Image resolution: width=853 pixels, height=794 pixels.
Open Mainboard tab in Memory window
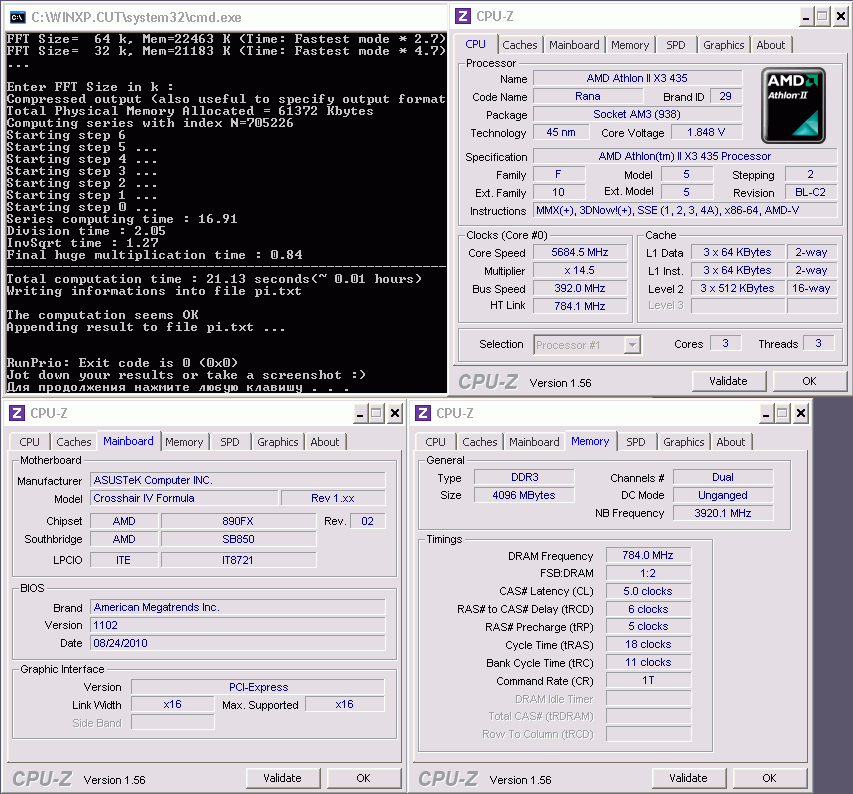pyautogui.click(x=534, y=442)
